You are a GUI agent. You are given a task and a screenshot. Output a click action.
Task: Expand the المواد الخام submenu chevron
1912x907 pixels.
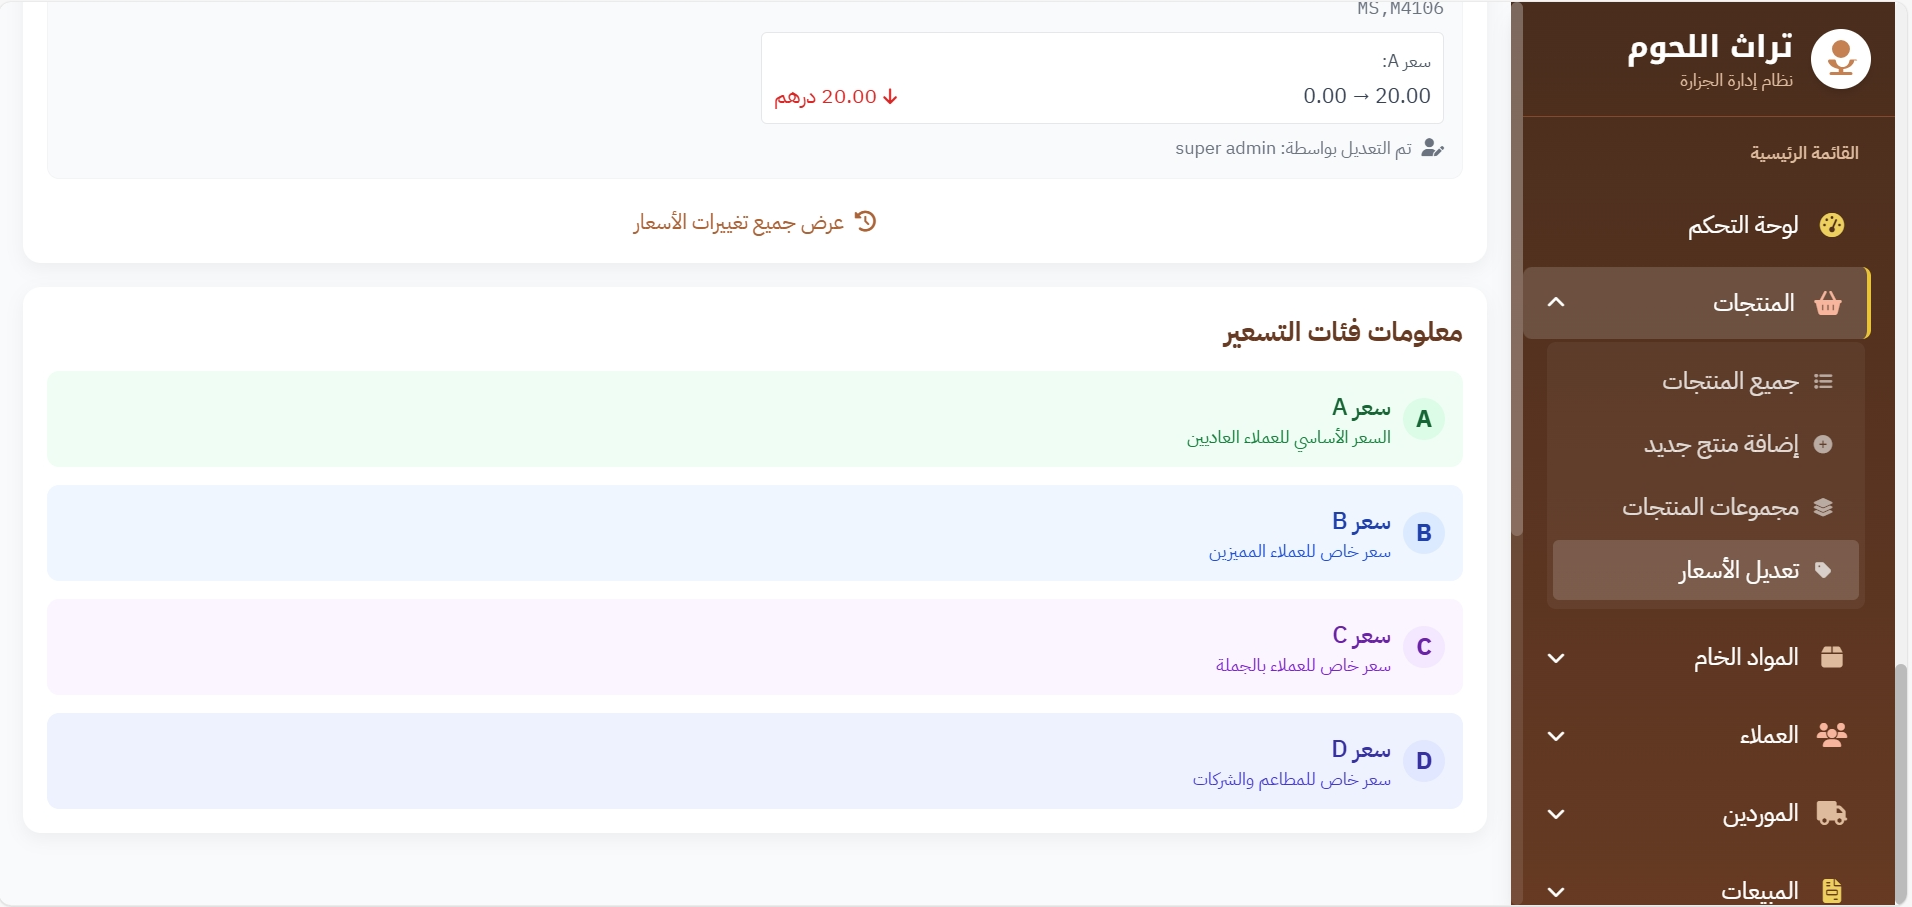[1556, 658]
